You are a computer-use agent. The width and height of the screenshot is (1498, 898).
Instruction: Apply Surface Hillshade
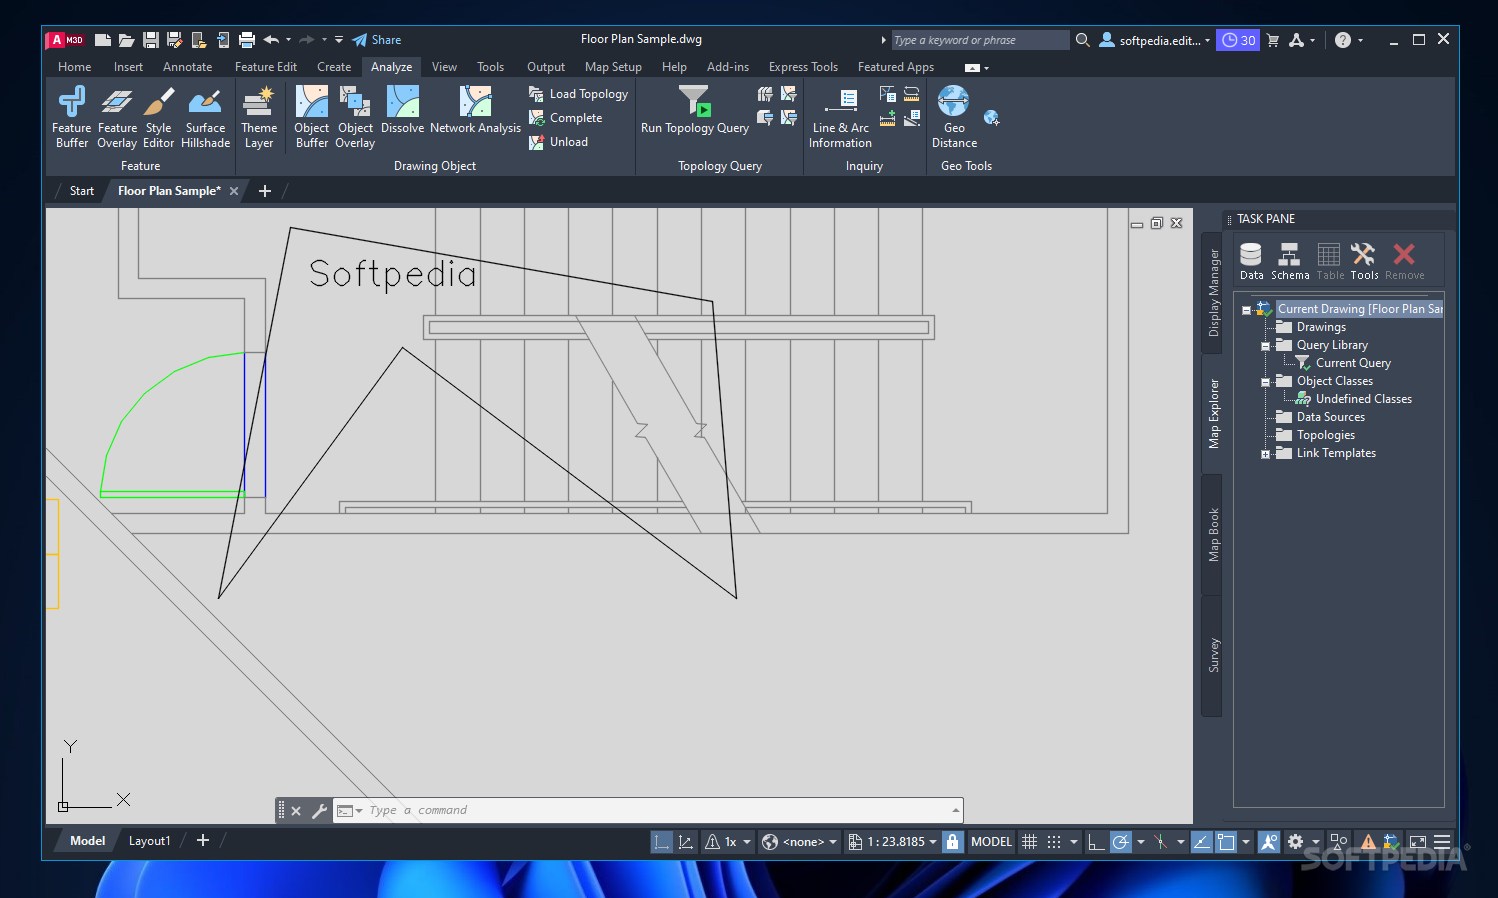click(x=206, y=117)
